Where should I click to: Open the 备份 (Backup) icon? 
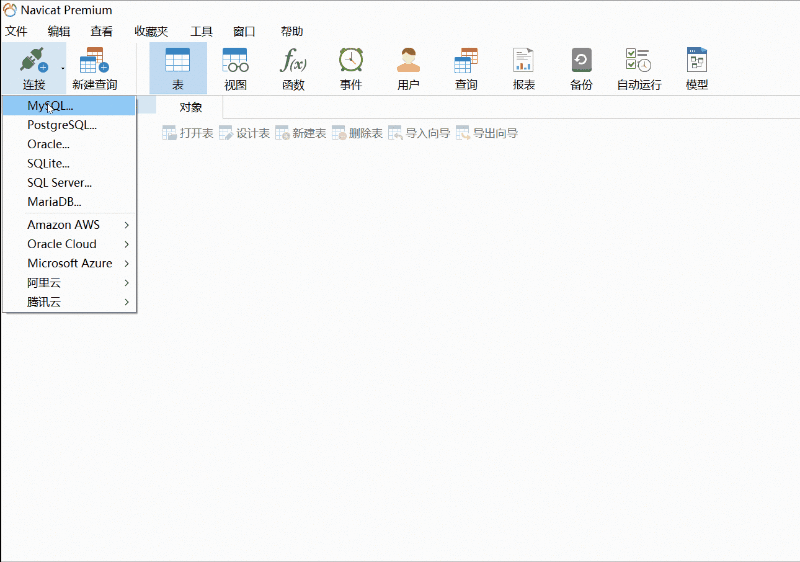click(x=581, y=60)
